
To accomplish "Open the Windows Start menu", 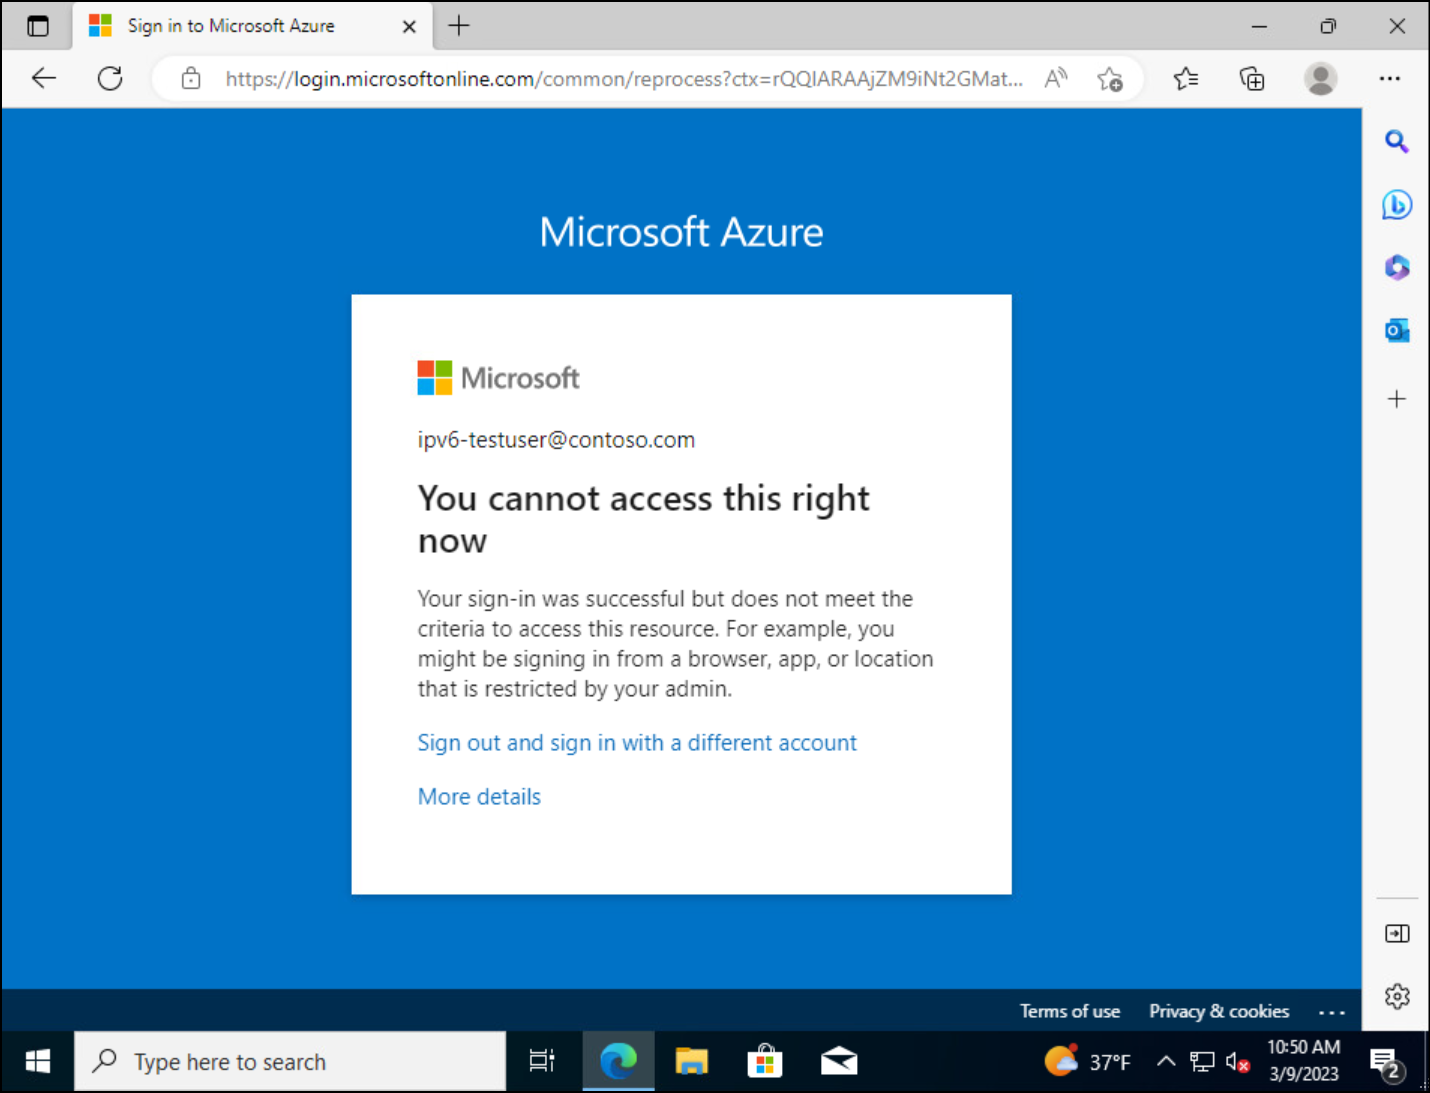I will click(x=38, y=1062).
